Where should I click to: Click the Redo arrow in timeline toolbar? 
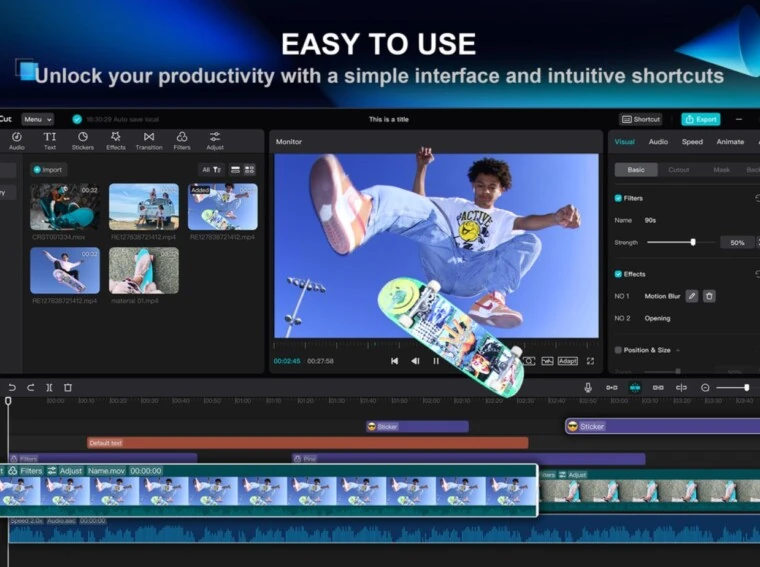pyautogui.click(x=31, y=387)
